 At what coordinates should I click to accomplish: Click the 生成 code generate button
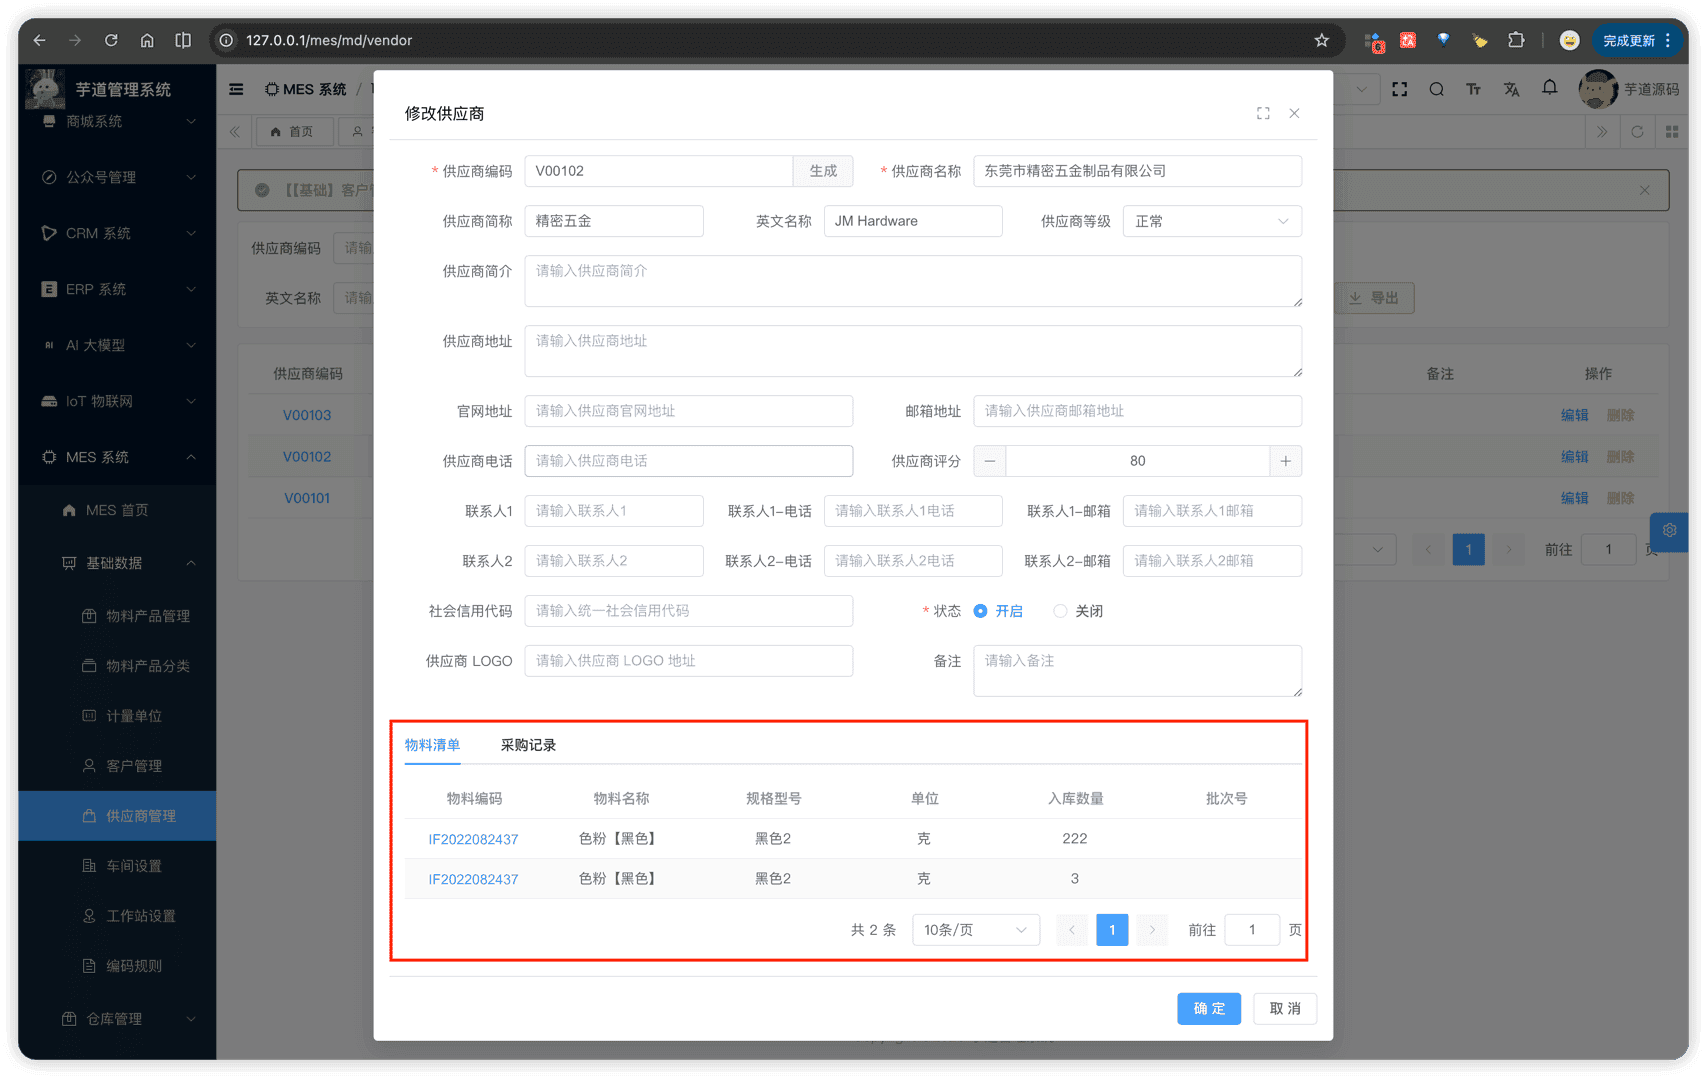[x=822, y=171]
